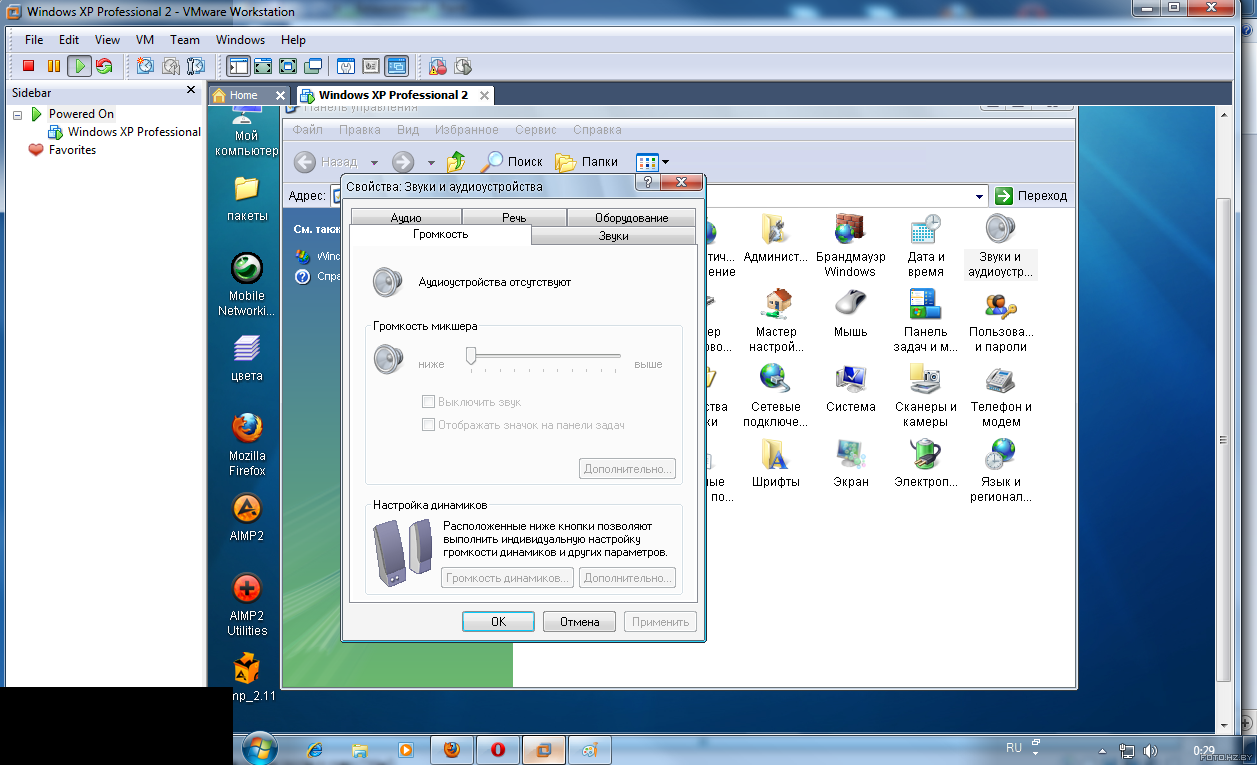Close the VMware Sidebar panel

click(191, 90)
